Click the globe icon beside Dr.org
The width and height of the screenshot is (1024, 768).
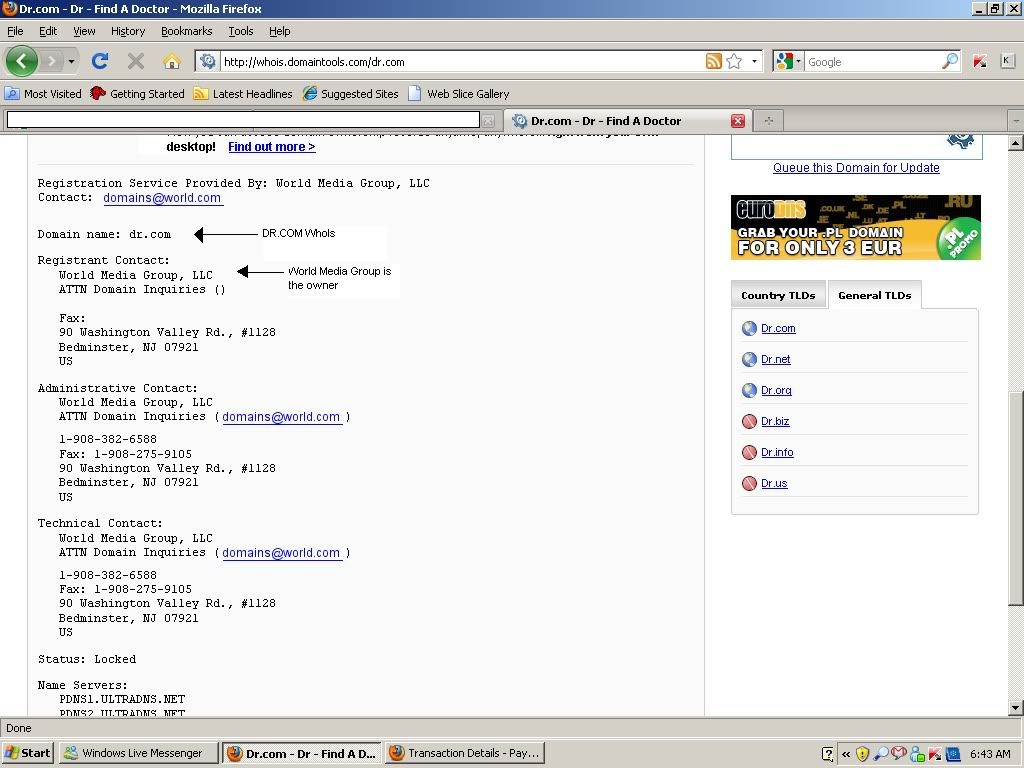click(x=750, y=391)
